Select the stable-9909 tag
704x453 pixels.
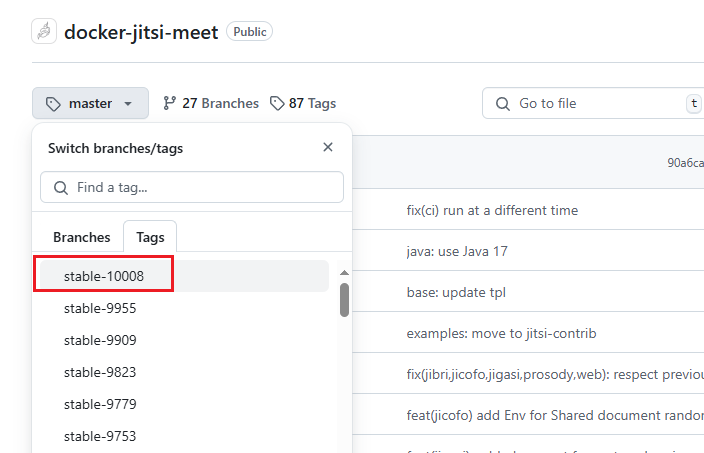[x=184, y=340]
